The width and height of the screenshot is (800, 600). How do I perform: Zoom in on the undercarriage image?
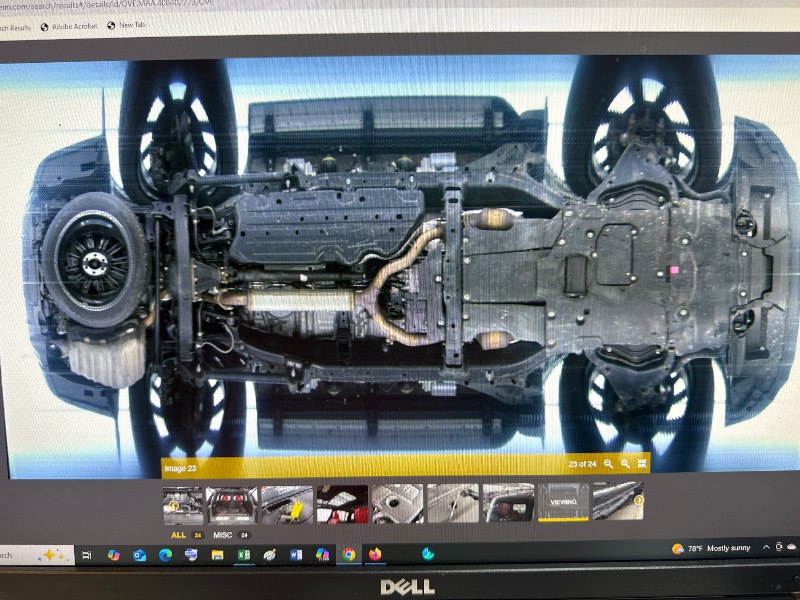(x=608, y=464)
